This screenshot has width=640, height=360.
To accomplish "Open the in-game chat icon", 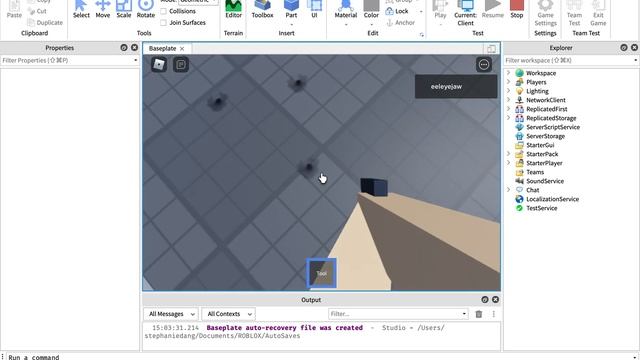I will coord(181,64).
